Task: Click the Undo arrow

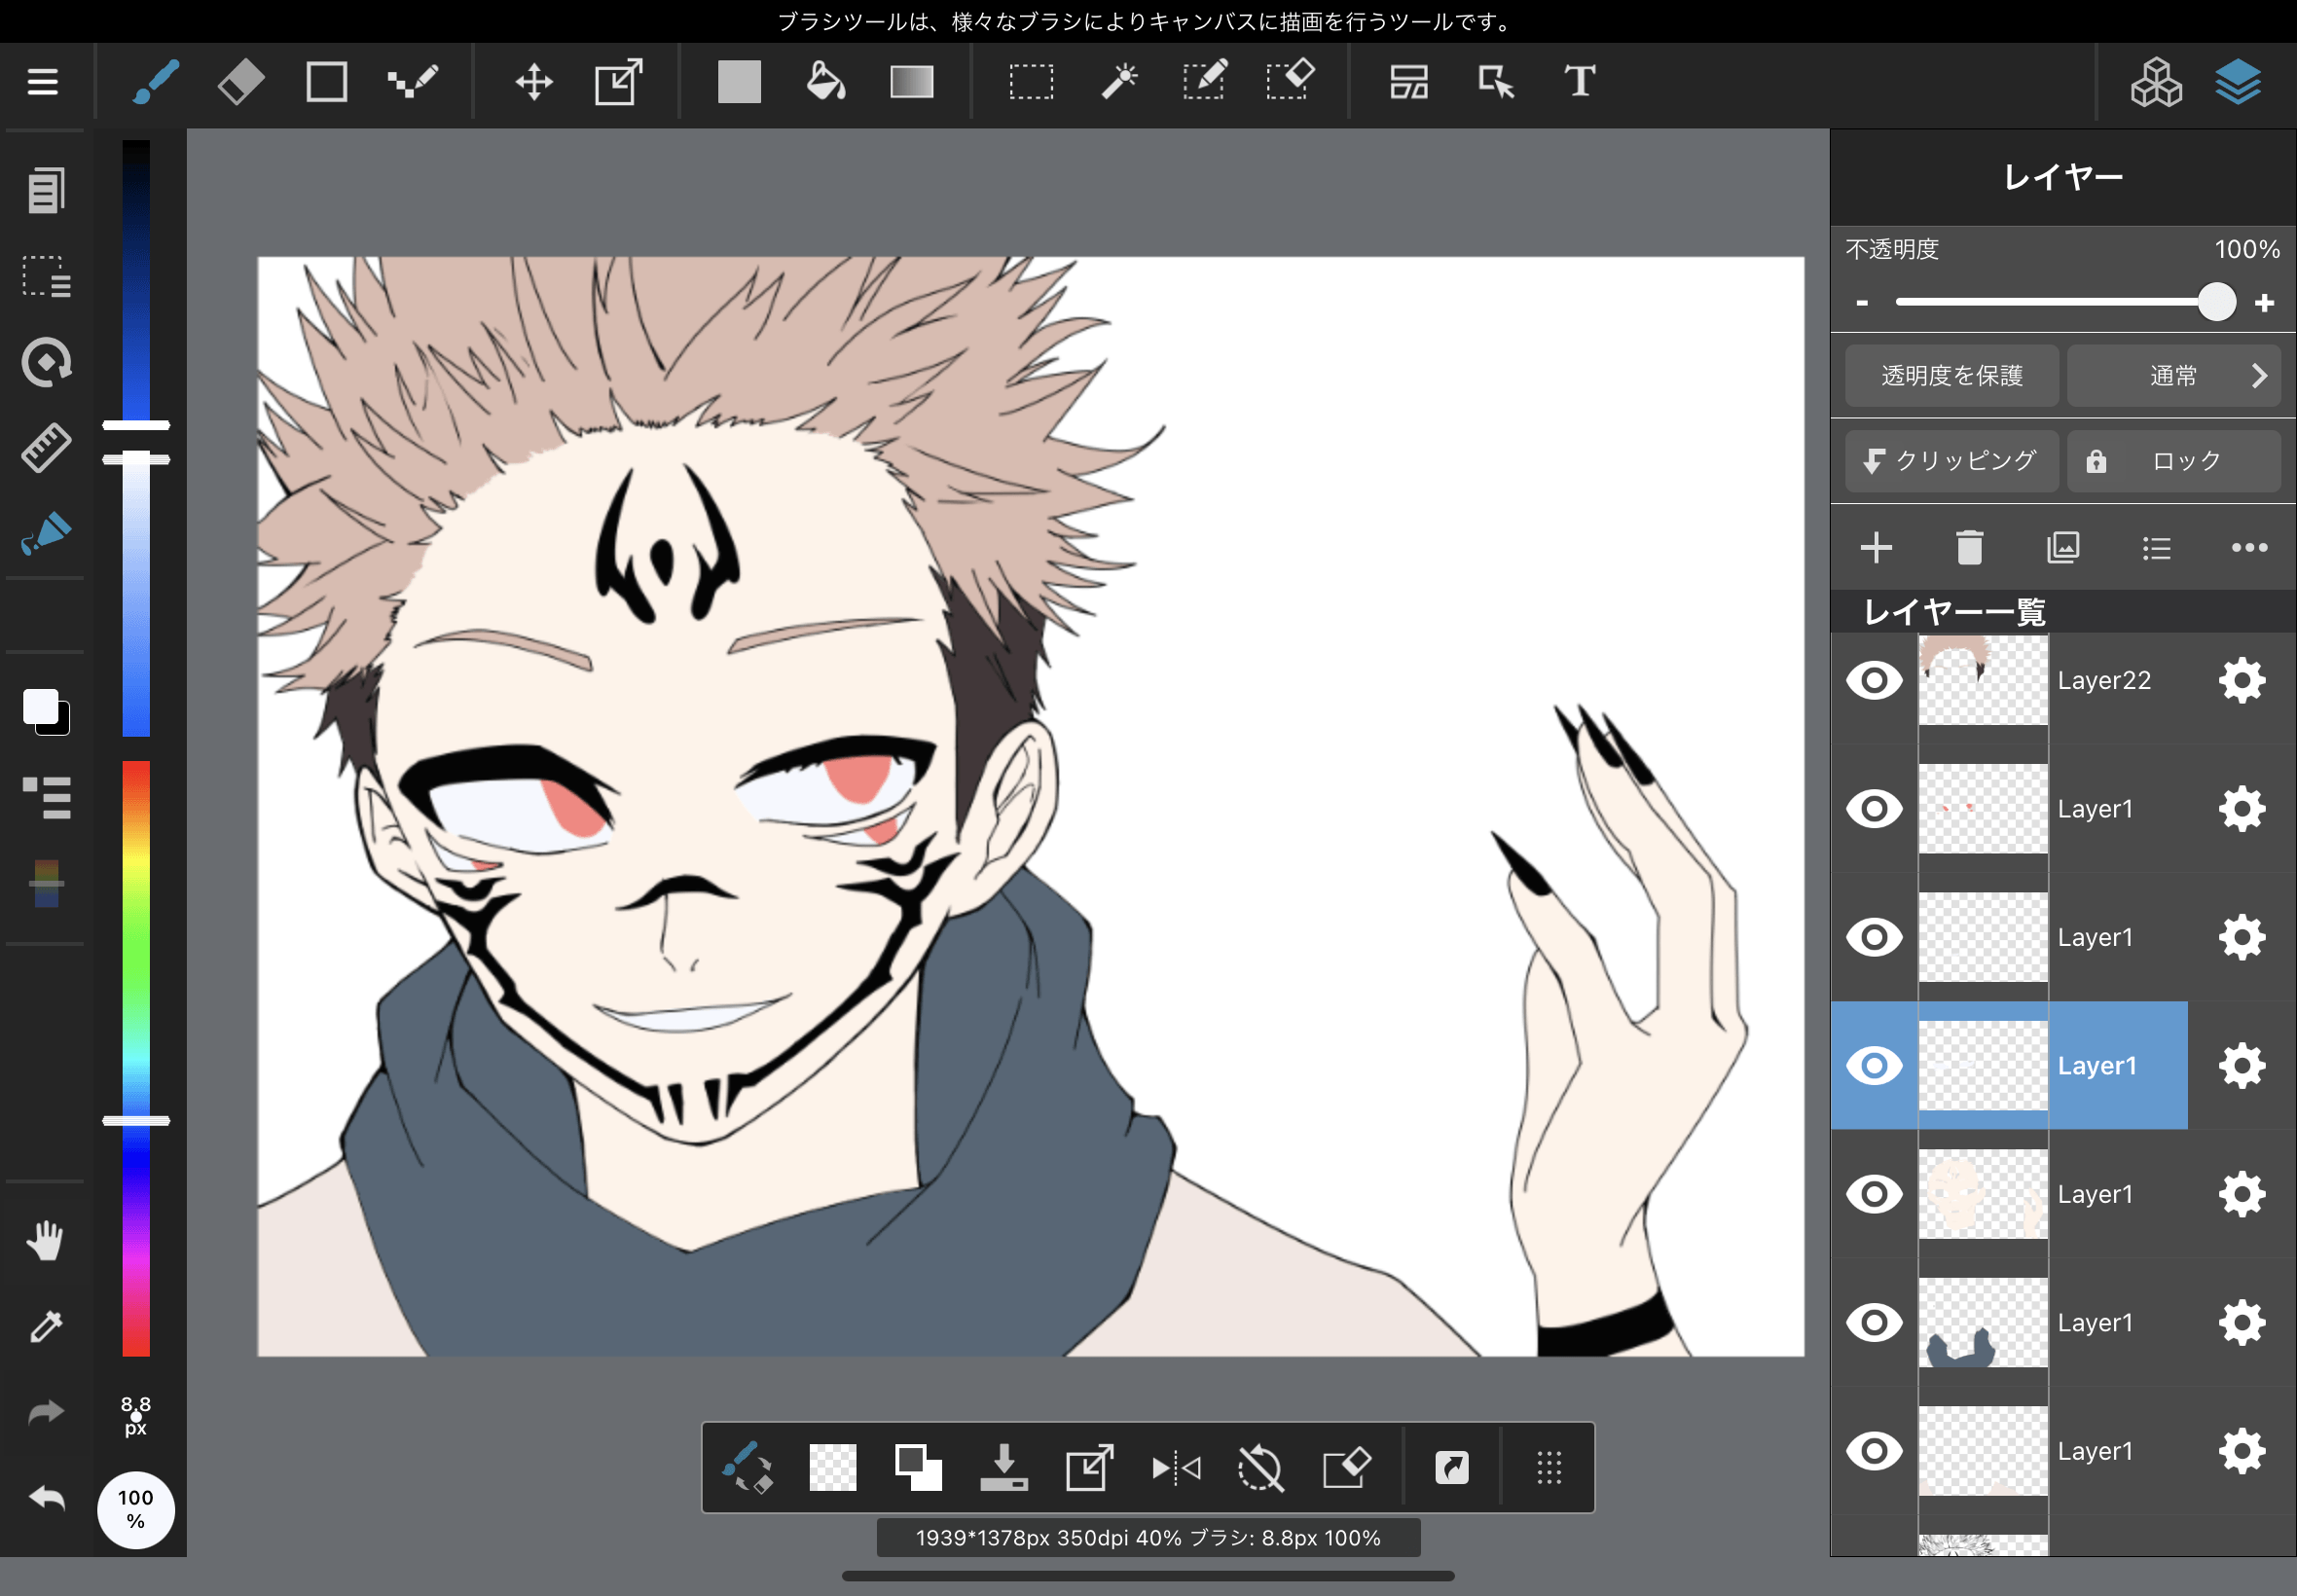Action: pos(46,1497)
